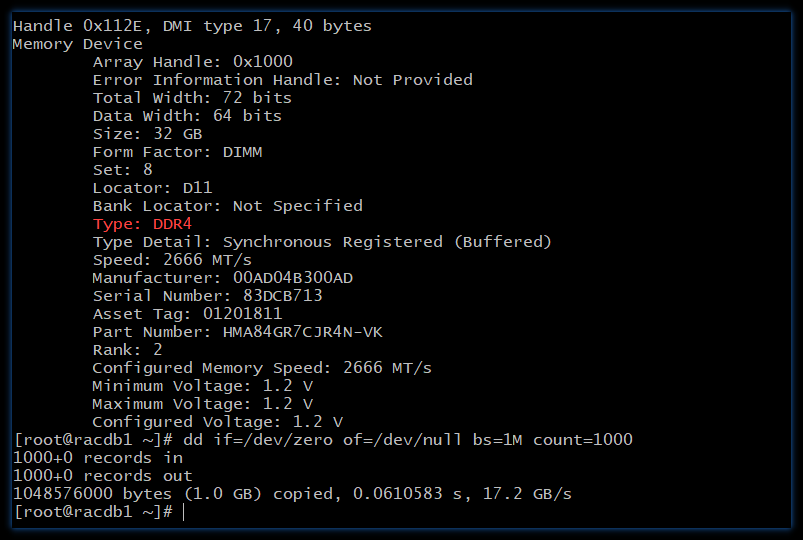Click the Bank Locator Not Specified line
The width and height of the screenshot is (803, 540).
click(227, 206)
